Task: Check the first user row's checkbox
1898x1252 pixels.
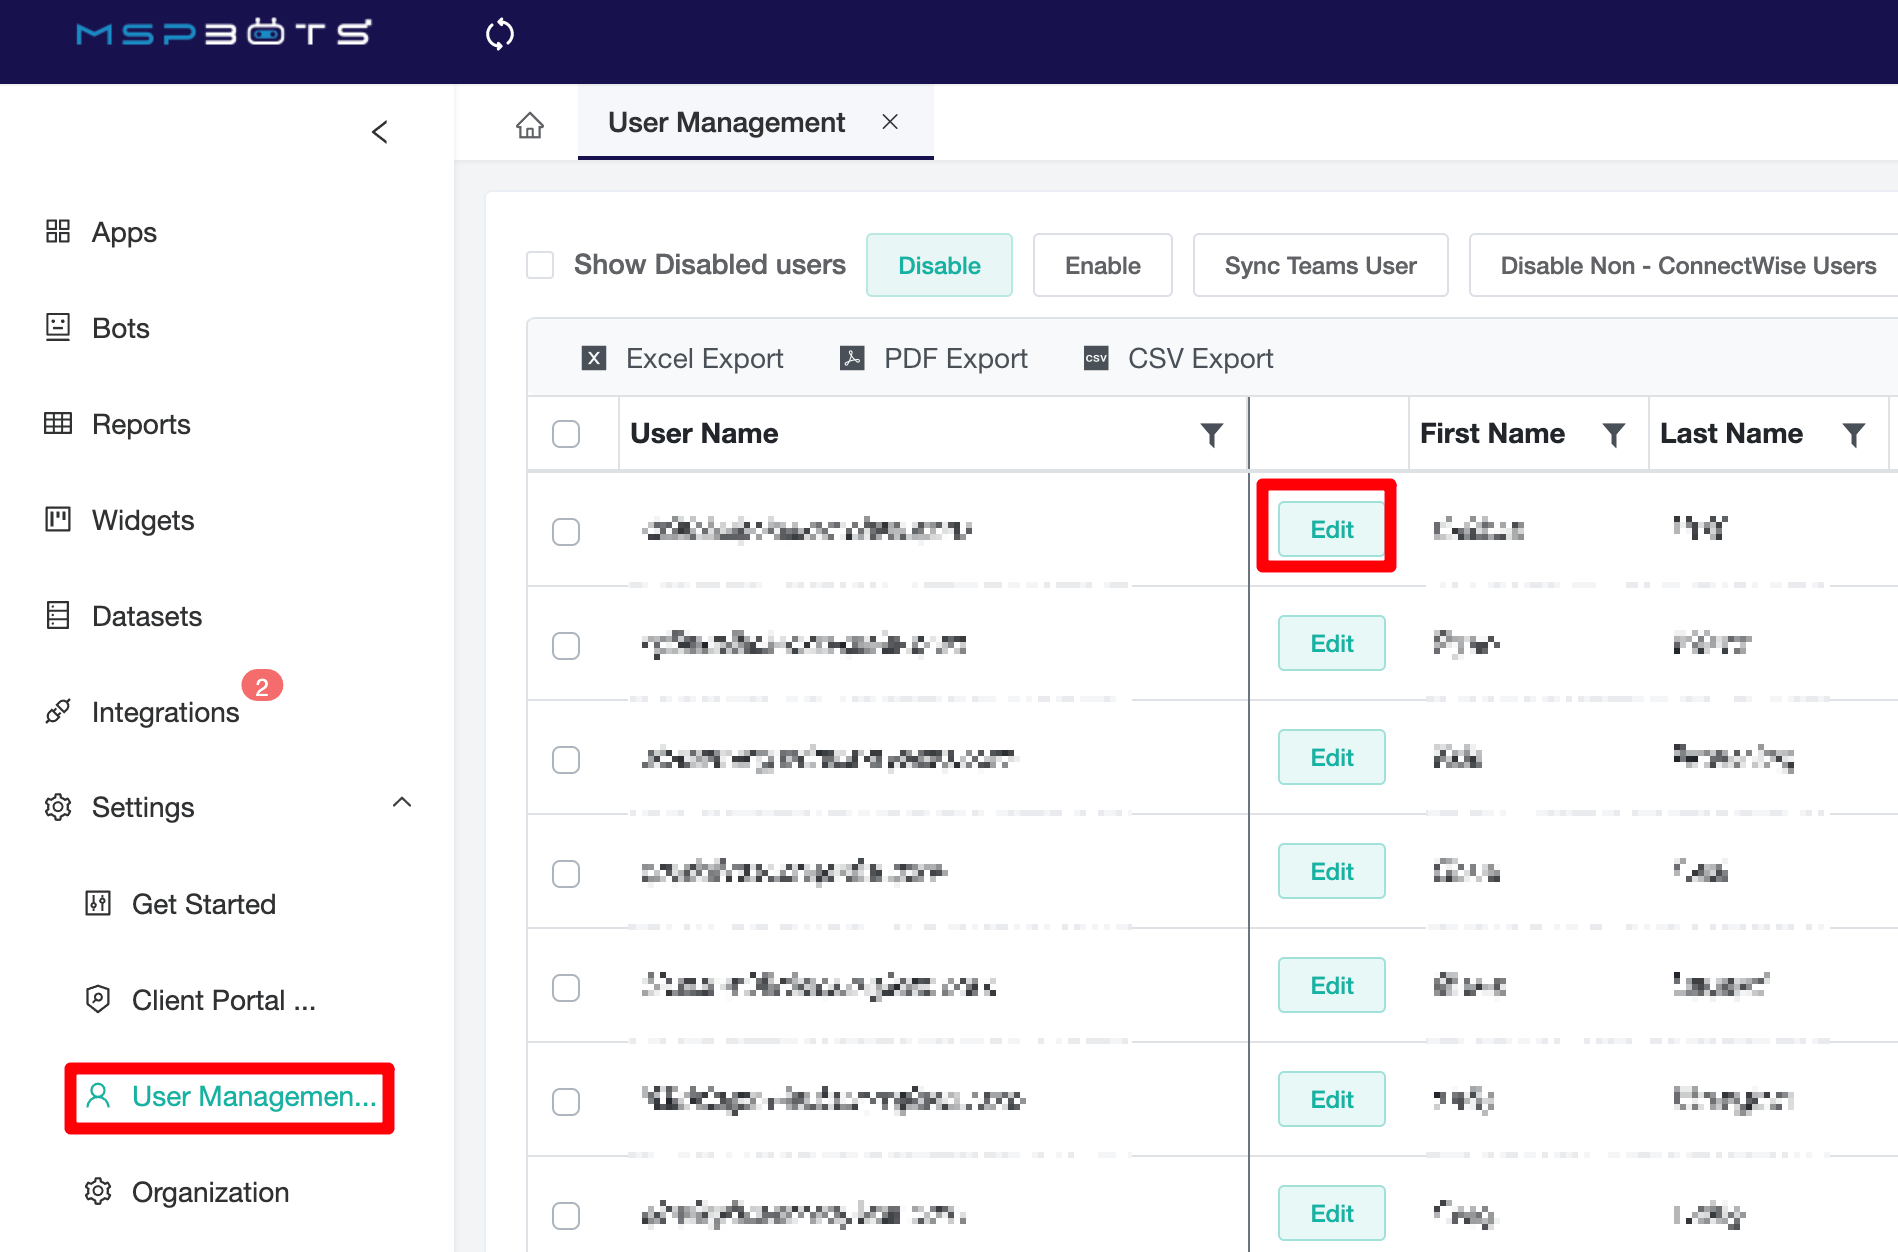Action: click(566, 531)
